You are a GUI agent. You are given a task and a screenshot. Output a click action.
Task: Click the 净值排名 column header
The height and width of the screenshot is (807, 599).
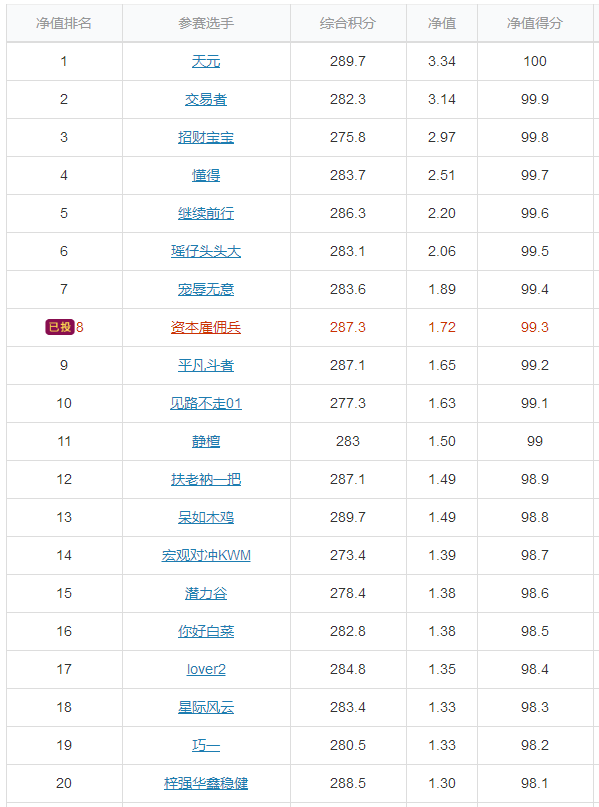click(64, 23)
